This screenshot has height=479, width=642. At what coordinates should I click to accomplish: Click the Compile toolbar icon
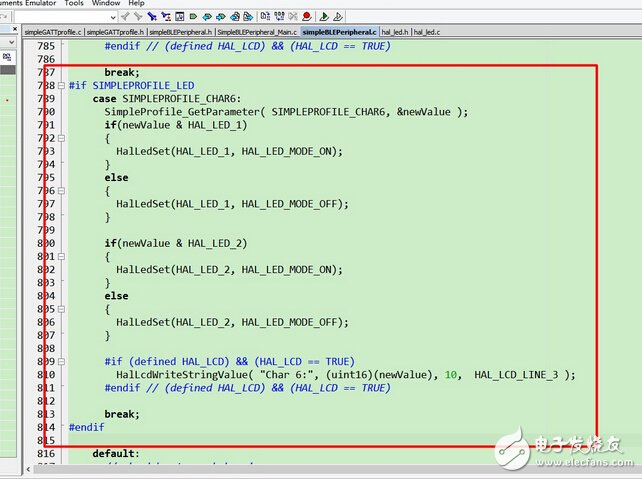(x=265, y=17)
